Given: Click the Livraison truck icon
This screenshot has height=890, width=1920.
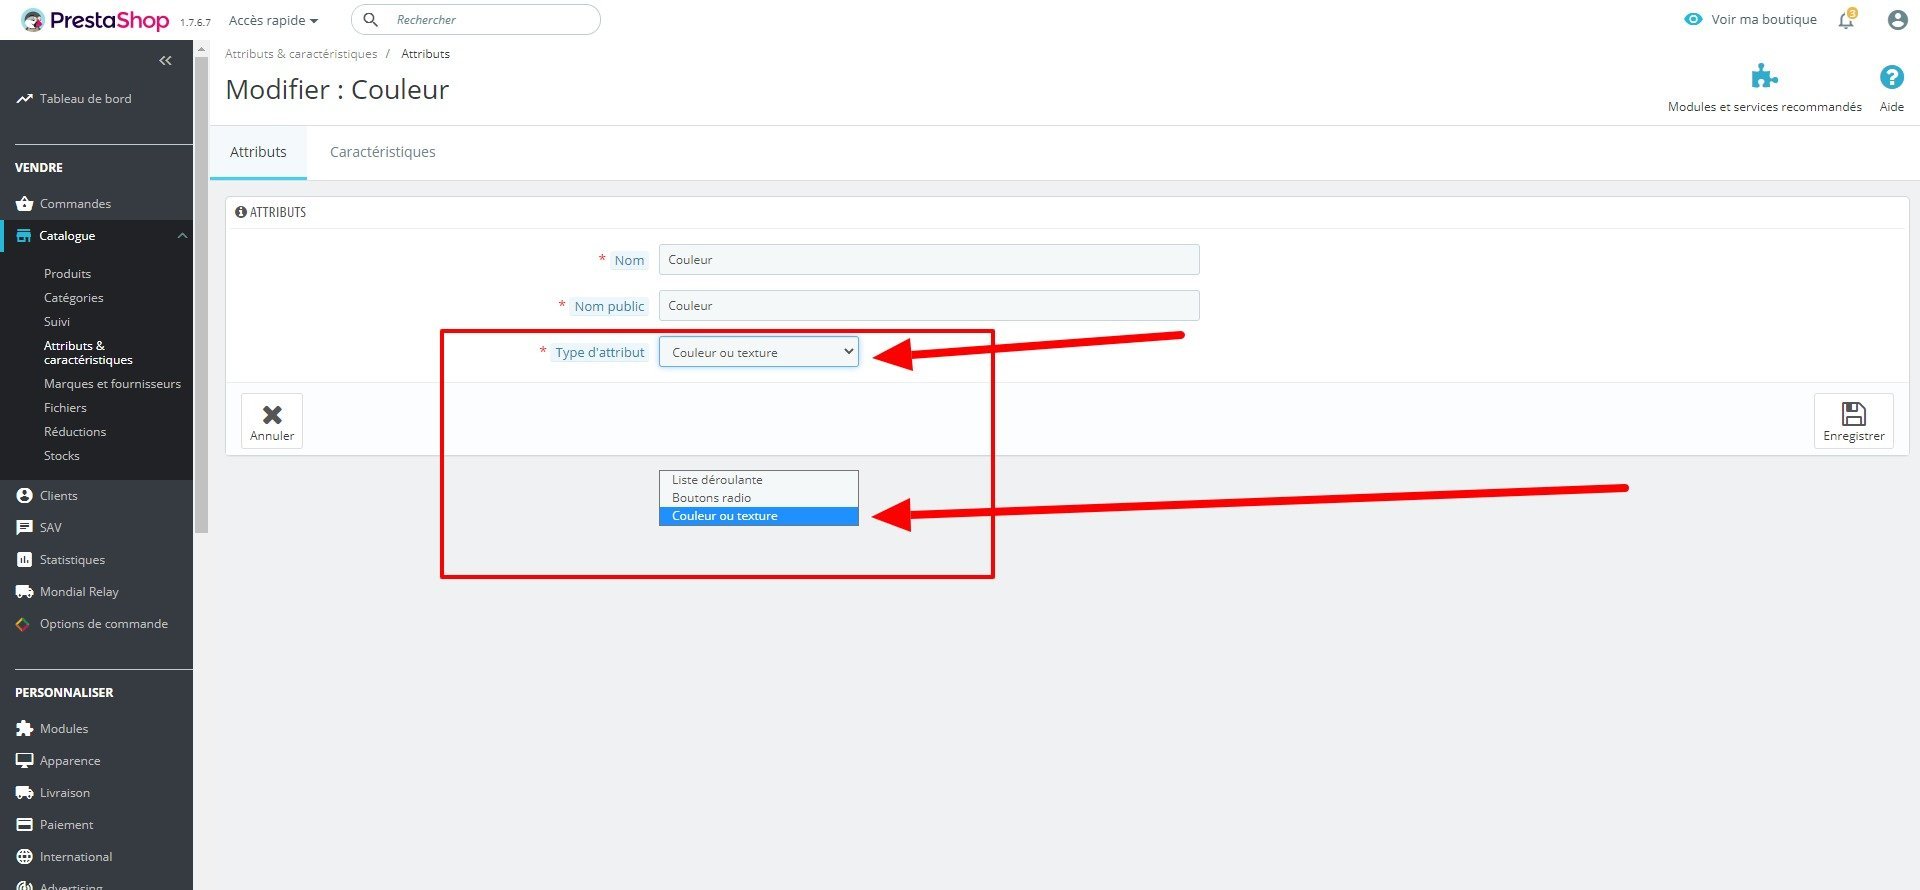Looking at the screenshot, I should point(24,793).
